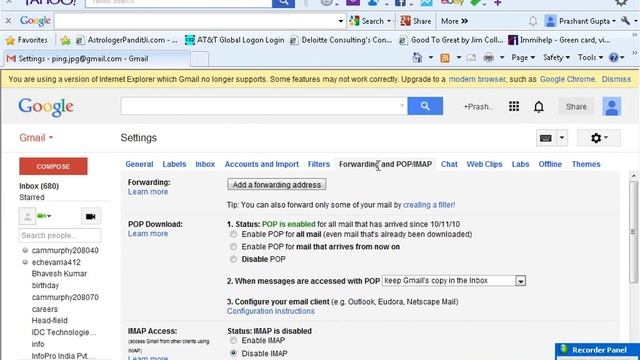Close the Google Toolbar with X icon

tap(8, 20)
